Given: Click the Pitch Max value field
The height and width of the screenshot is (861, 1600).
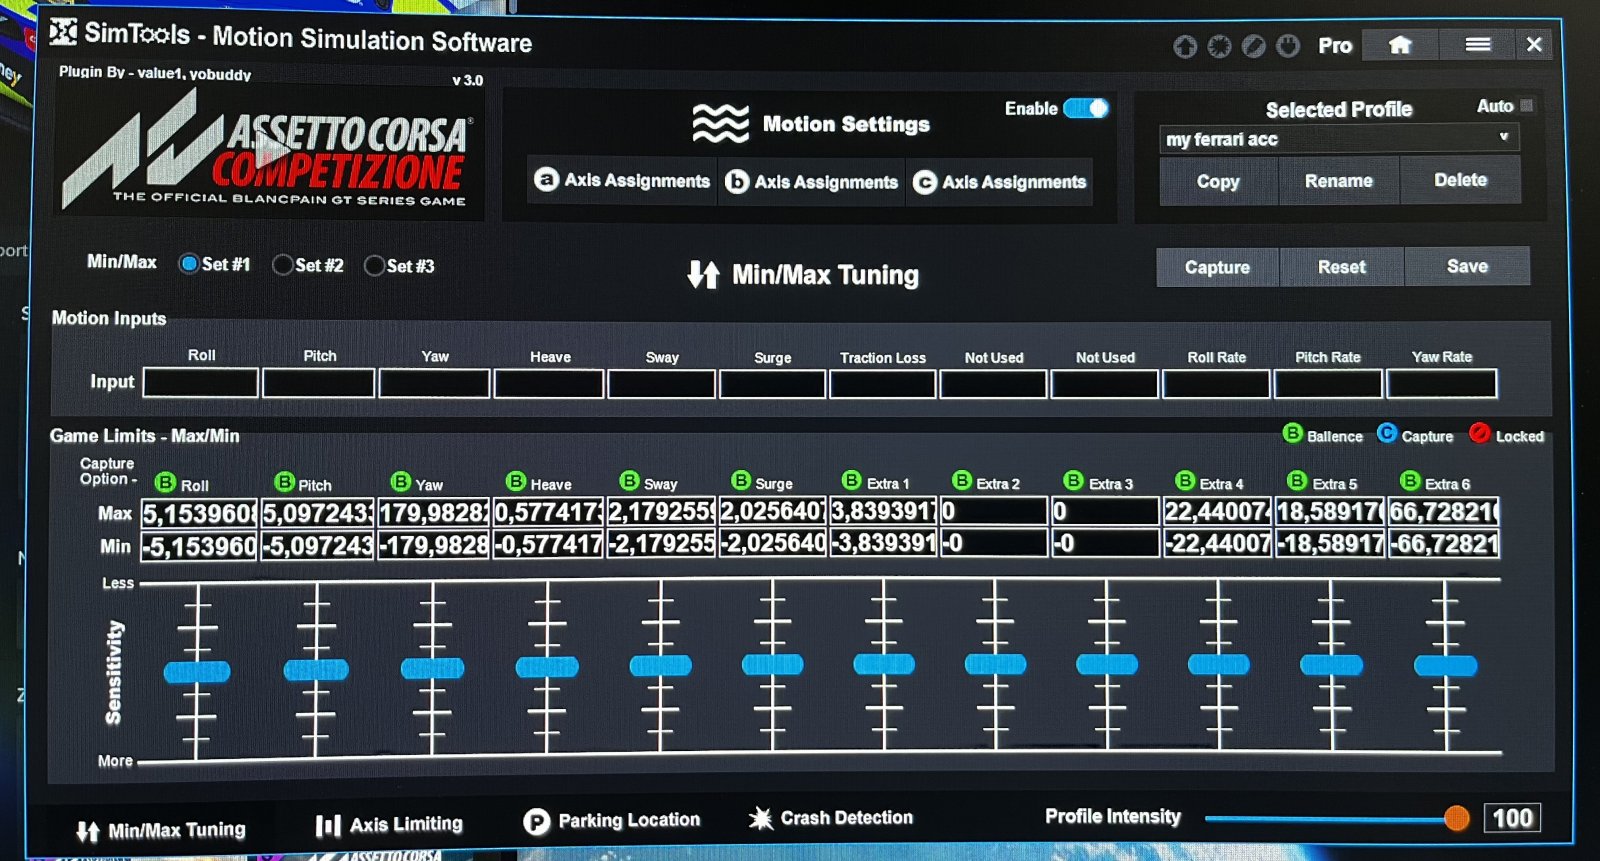Looking at the screenshot, I should pos(317,513).
